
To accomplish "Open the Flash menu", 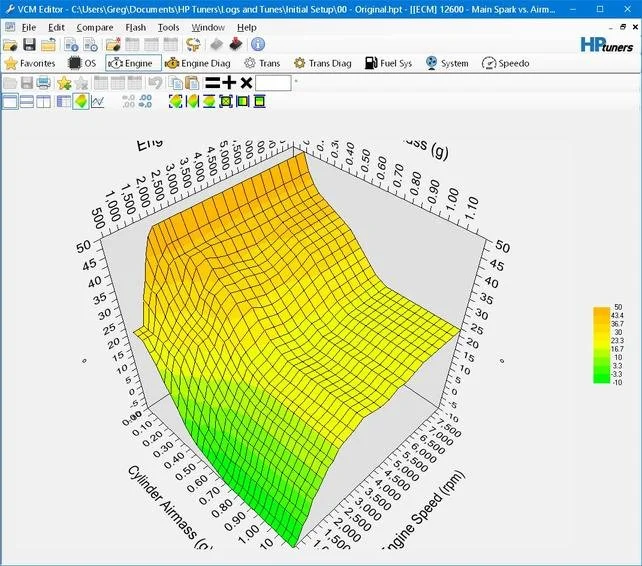I will coord(136,28).
